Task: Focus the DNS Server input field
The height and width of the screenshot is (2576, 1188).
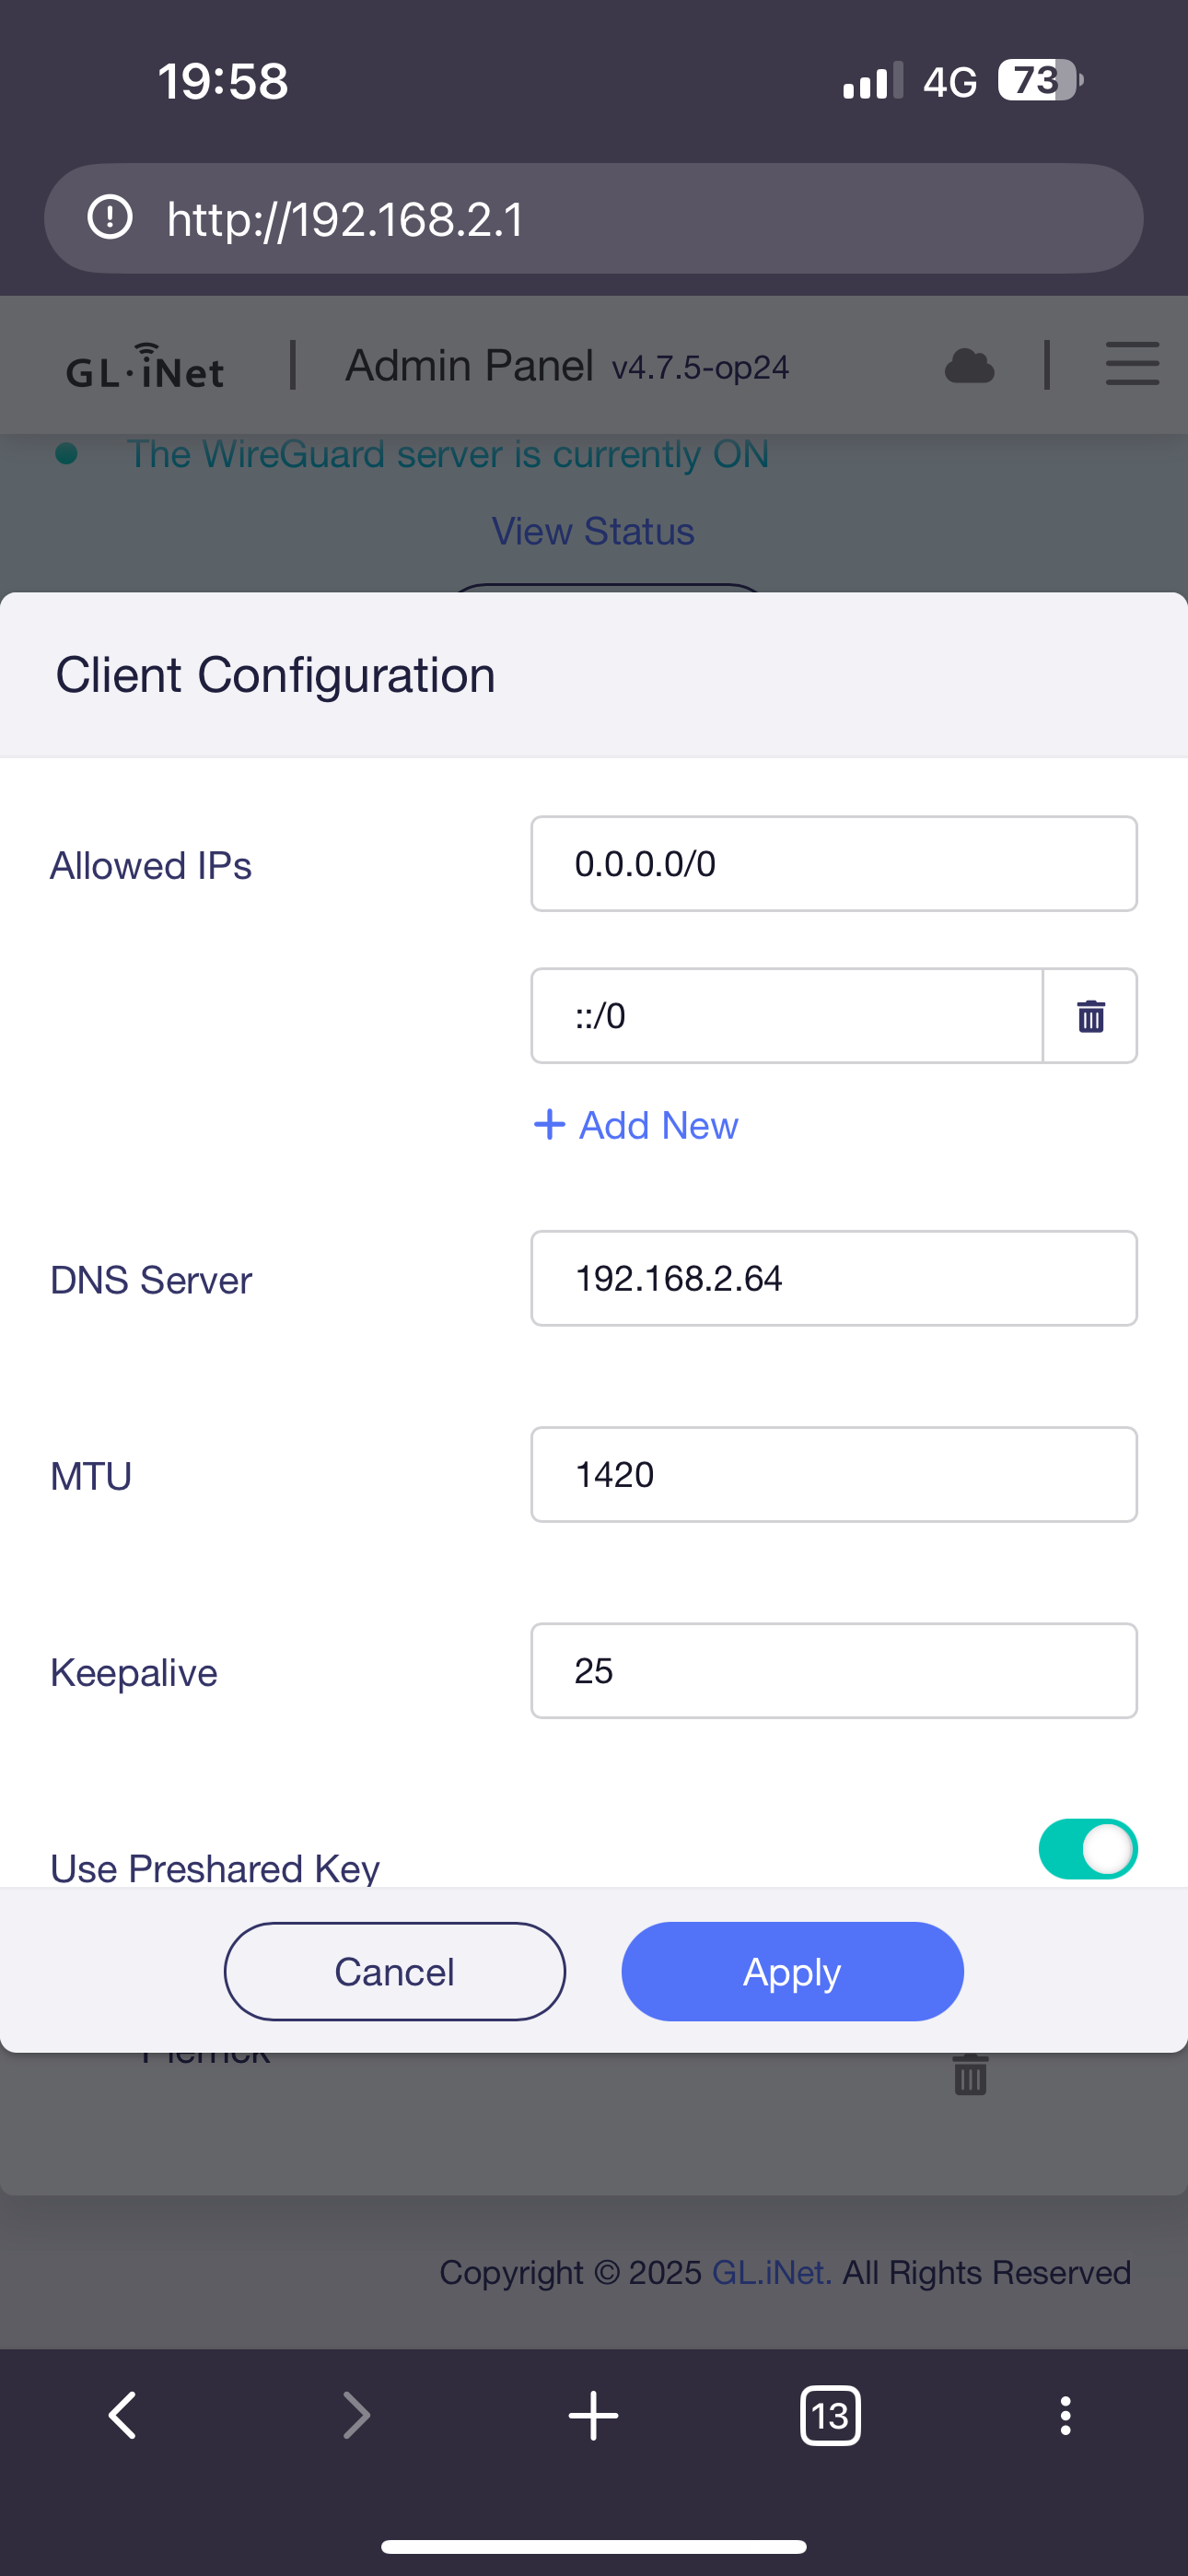Action: (x=833, y=1278)
